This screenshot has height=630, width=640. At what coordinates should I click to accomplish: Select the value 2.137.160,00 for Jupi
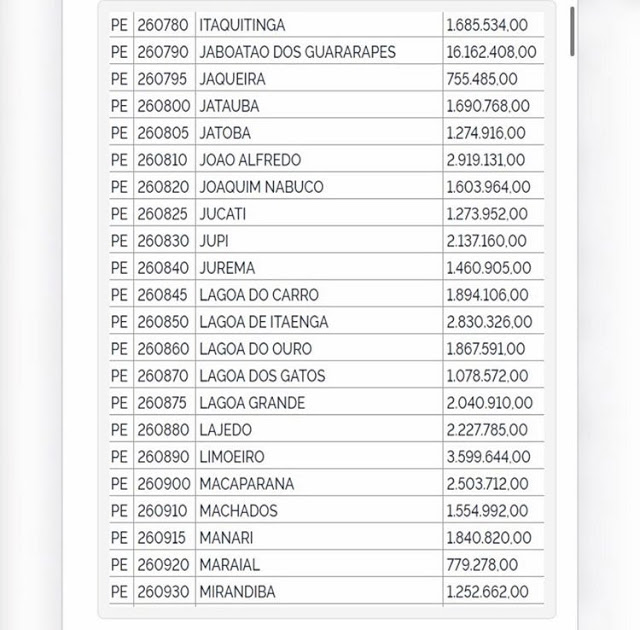486,240
